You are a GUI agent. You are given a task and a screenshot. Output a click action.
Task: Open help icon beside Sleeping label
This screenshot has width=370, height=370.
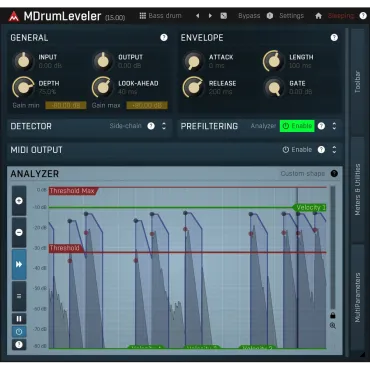[x=363, y=16]
